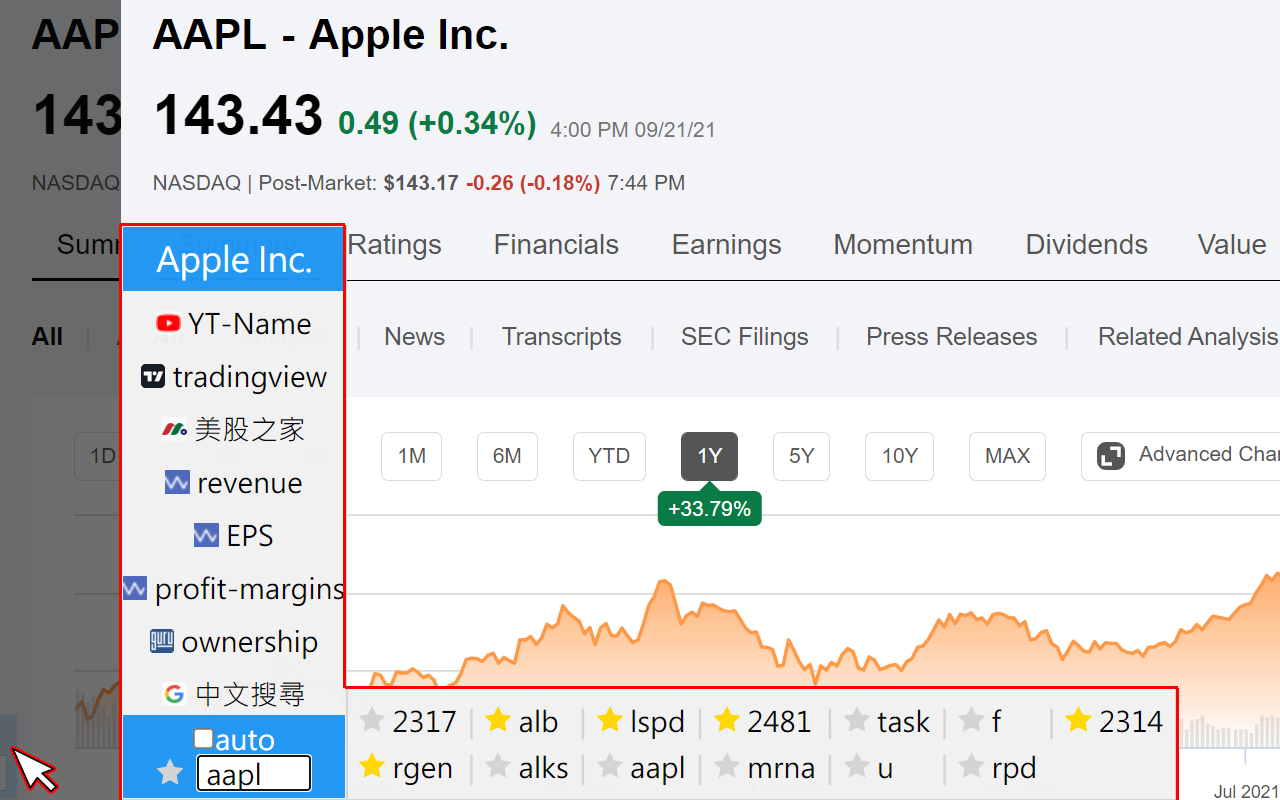The width and height of the screenshot is (1280, 800).
Task: Filter by Related Analysis
Action: [1188, 337]
